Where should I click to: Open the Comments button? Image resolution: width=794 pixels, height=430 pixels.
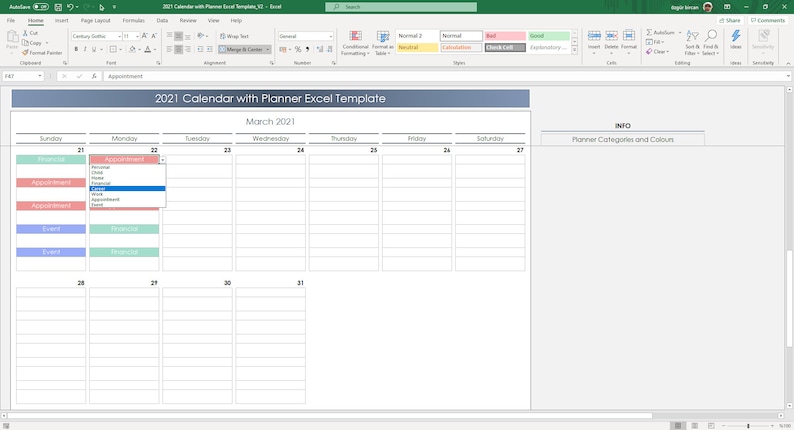[x=768, y=20]
